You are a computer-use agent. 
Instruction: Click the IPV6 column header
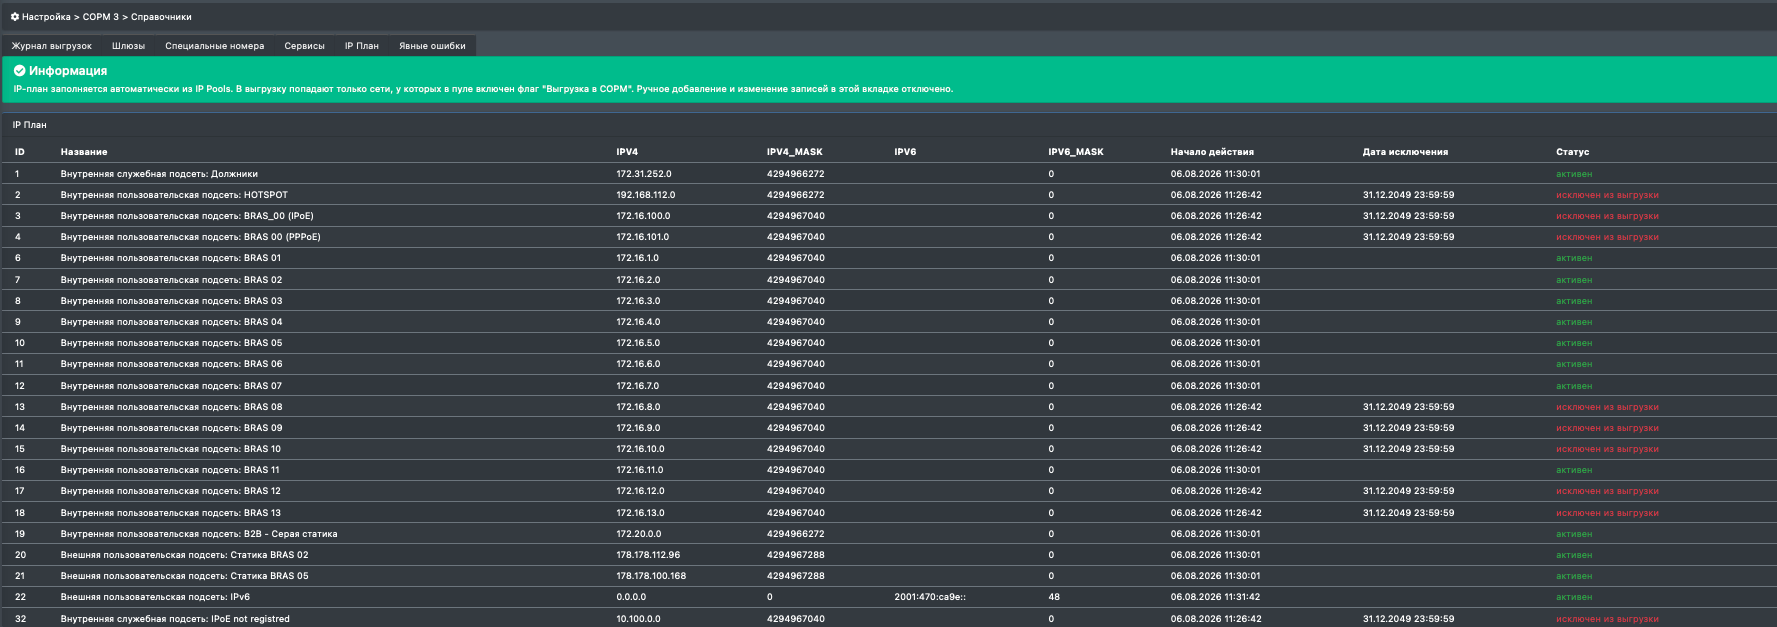point(905,152)
